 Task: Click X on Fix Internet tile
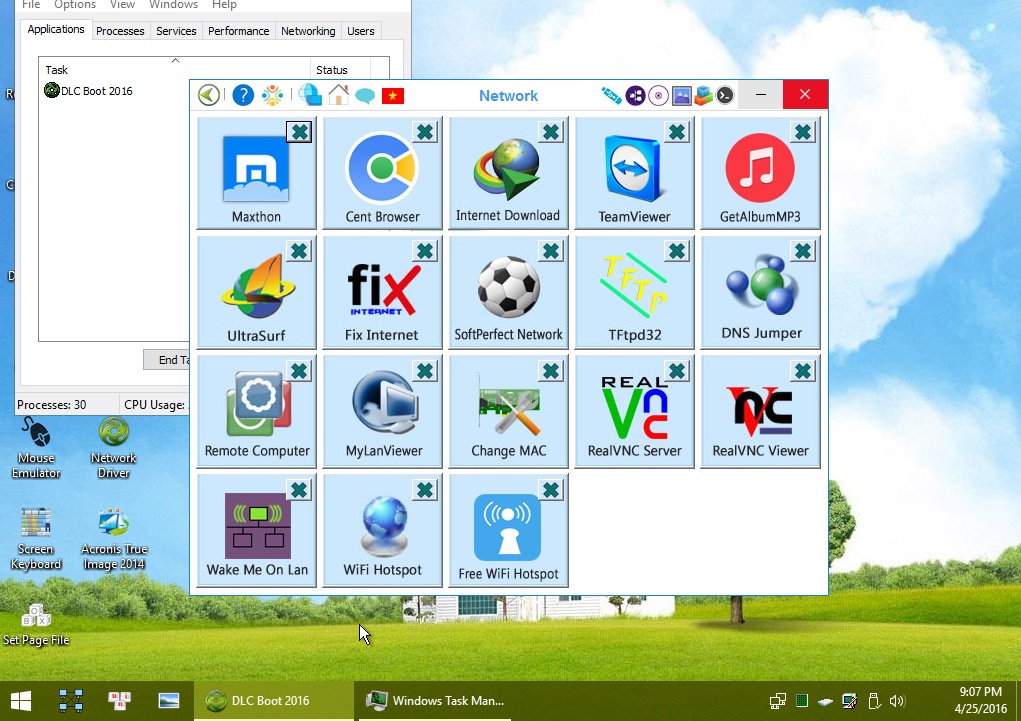[425, 251]
